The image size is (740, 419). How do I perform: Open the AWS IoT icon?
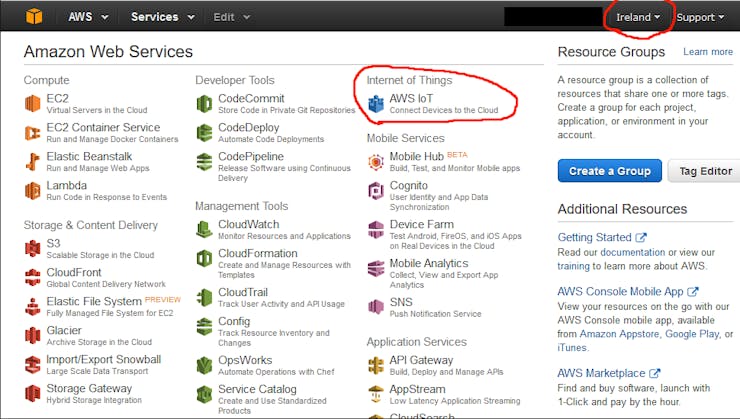pos(376,104)
